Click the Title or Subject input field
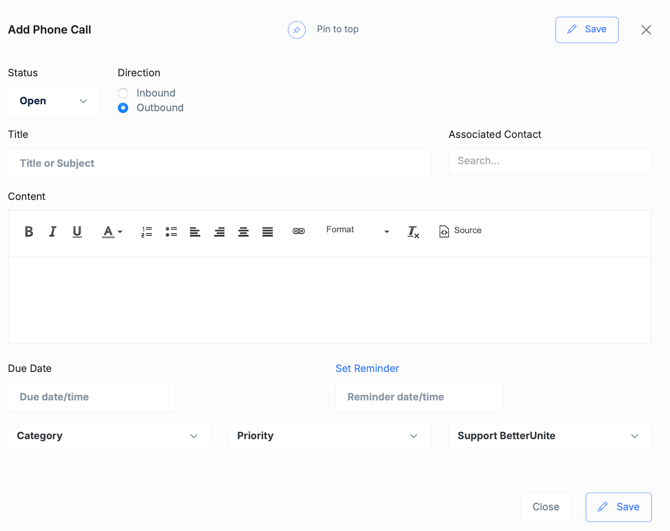The image size is (670, 531). click(219, 163)
